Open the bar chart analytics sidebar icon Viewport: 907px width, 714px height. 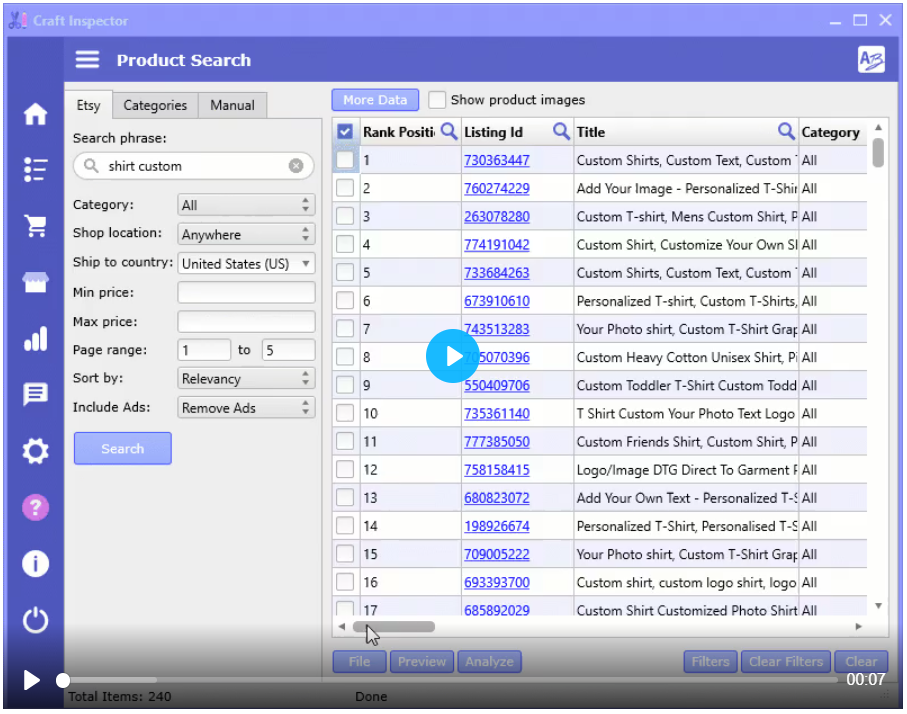tap(35, 339)
